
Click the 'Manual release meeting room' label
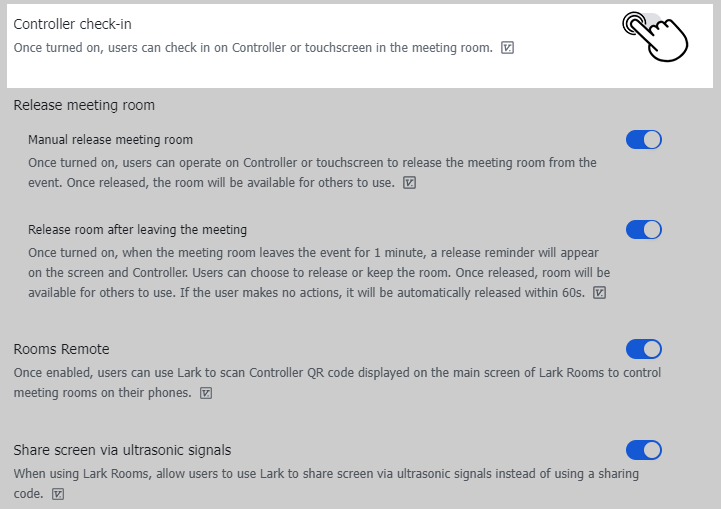tap(110, 140)
